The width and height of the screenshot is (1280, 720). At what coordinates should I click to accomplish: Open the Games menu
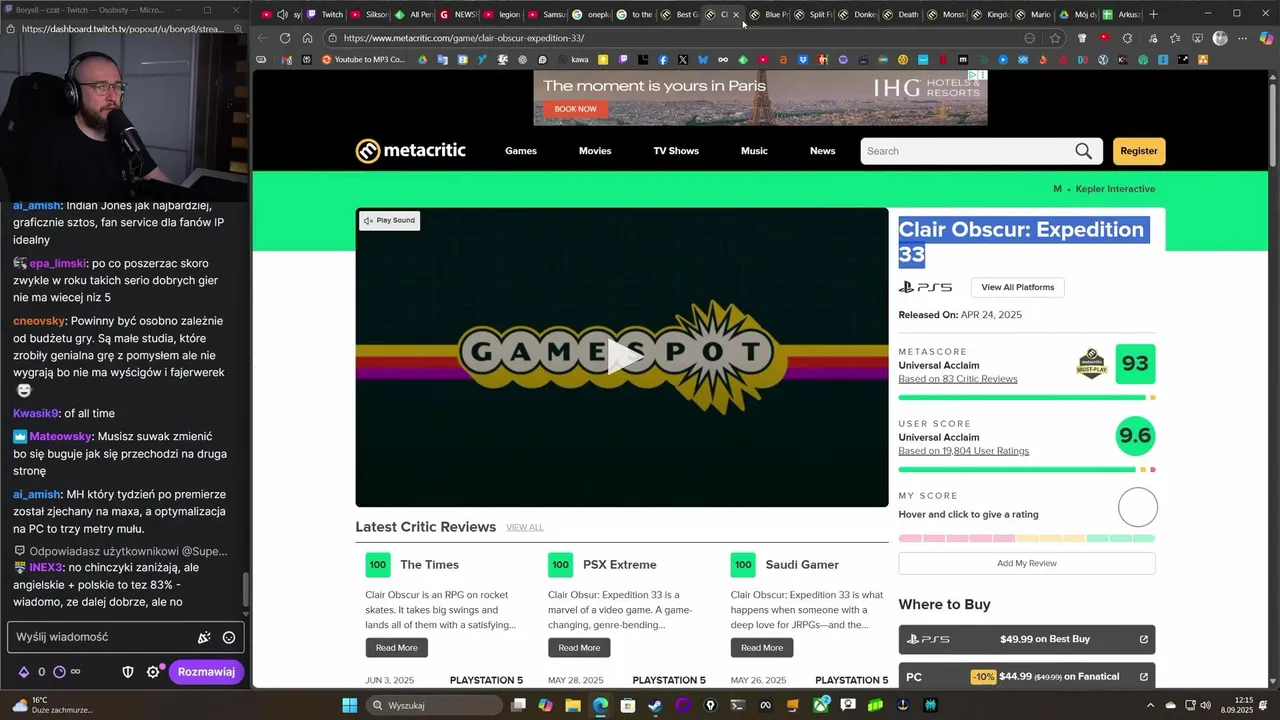(x=521, y=151)
